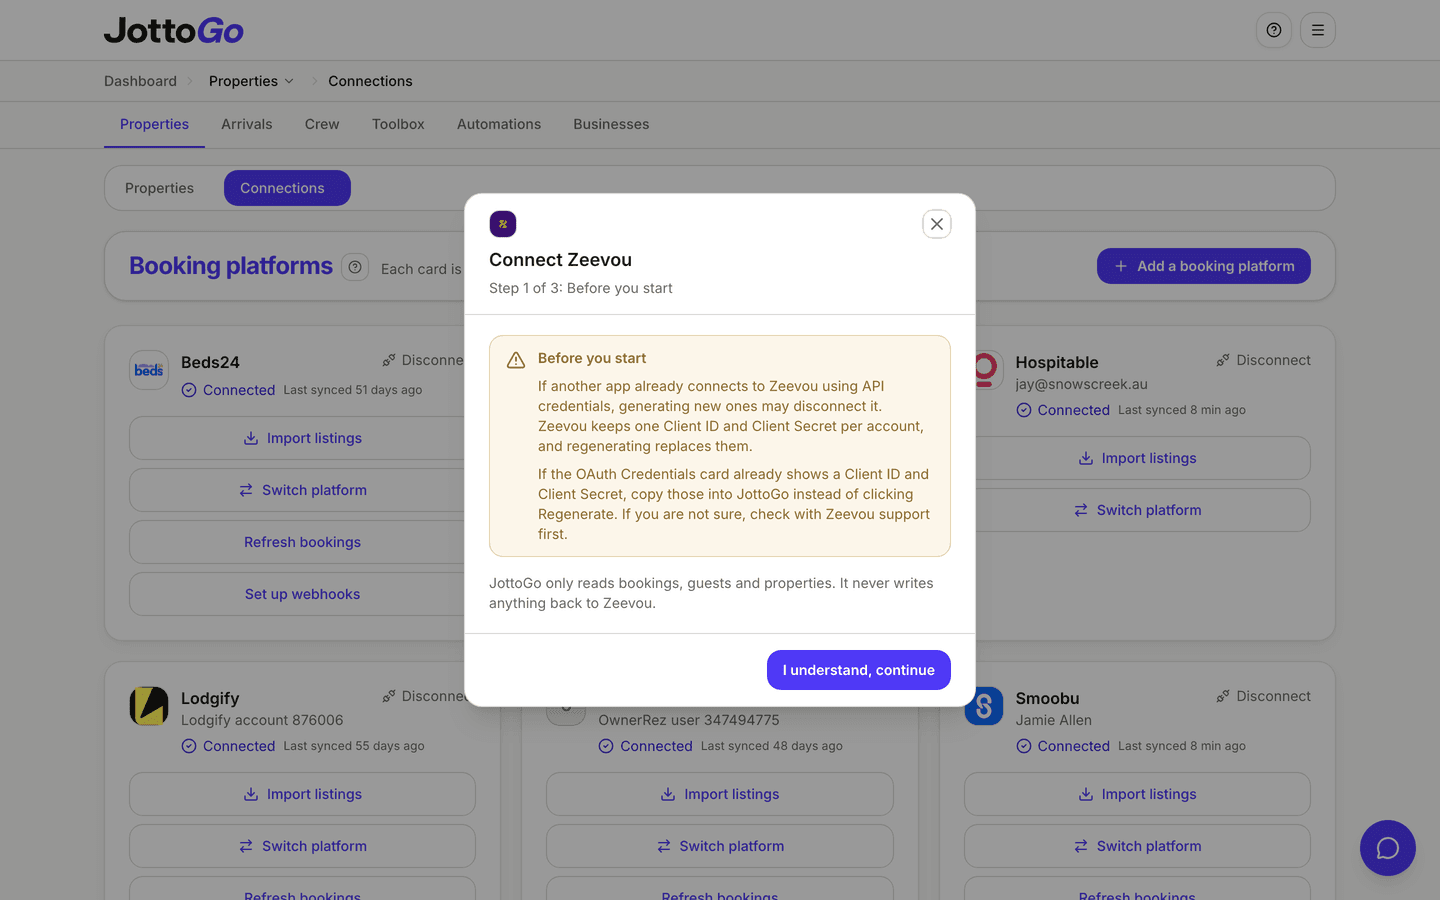Click the Connected status on the Smoobu card

click(1063, 746)
